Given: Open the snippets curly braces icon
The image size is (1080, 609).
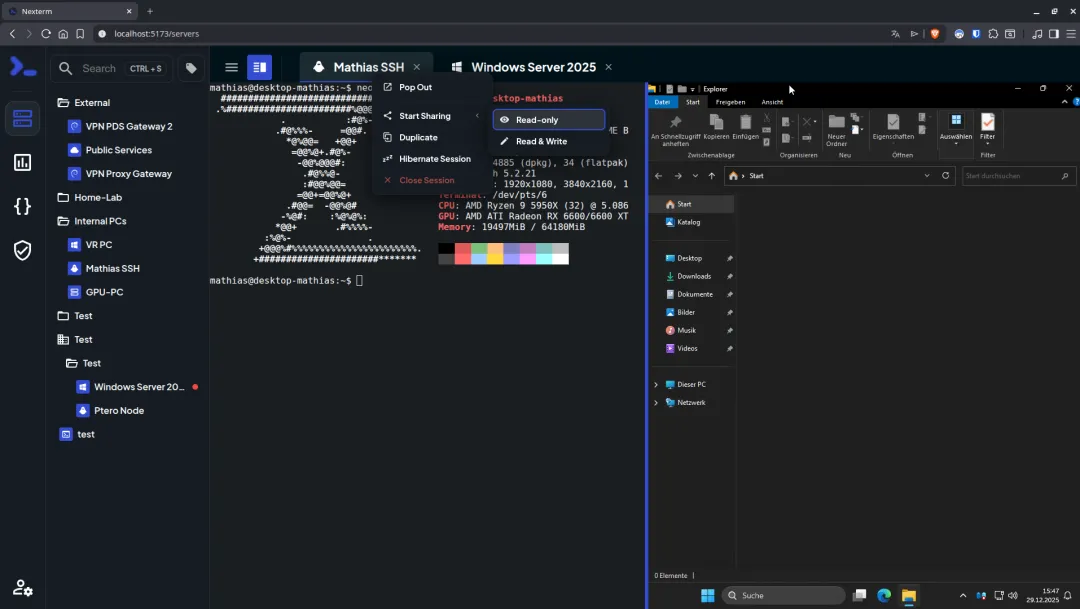Looking at the screenshot, I should tap(22, 206).
